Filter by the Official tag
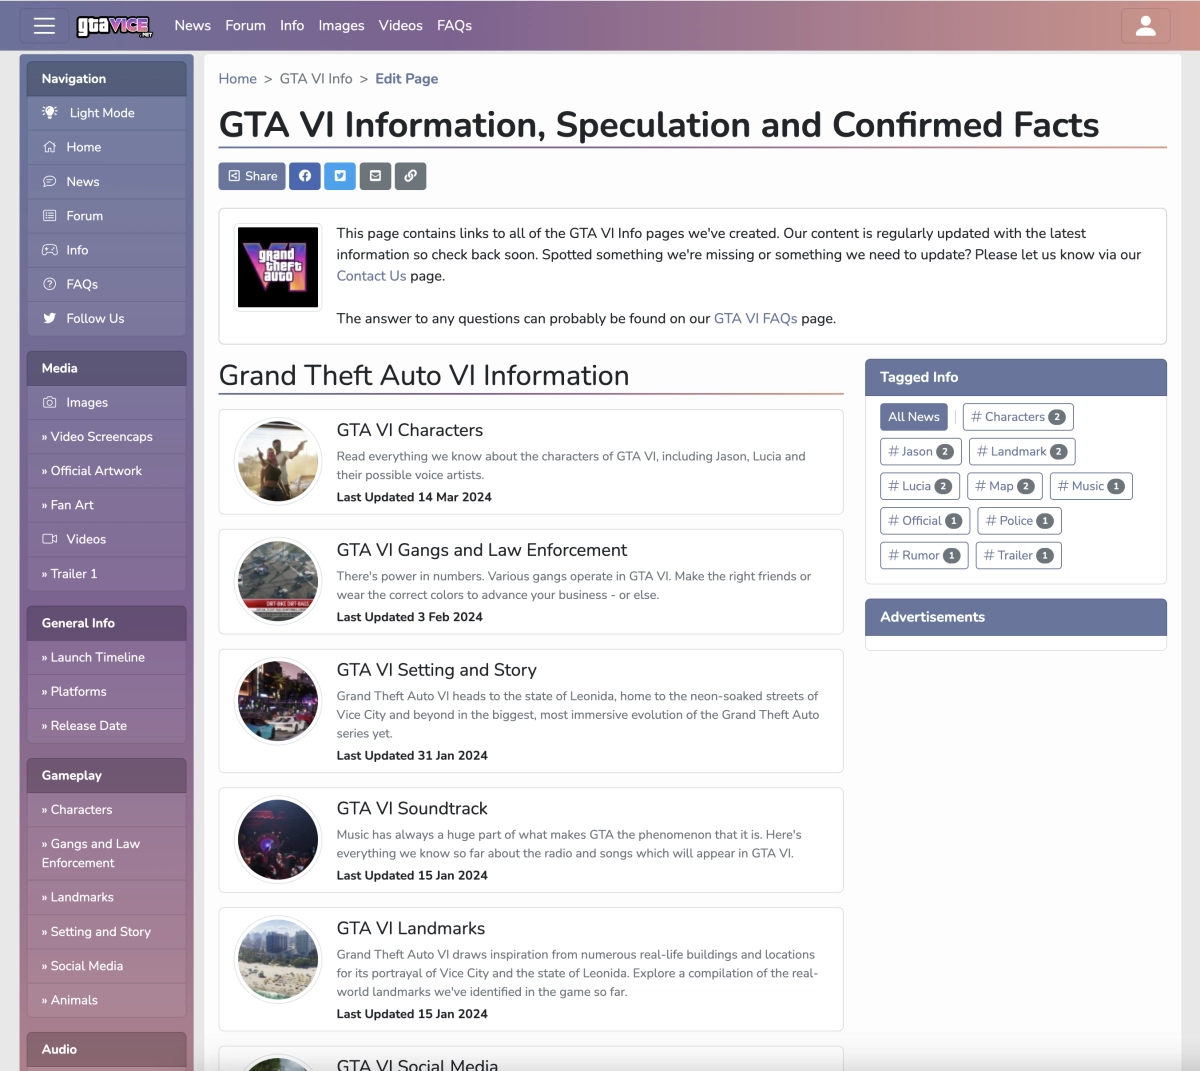Image resolution: width=1200 pixels, height=1071 pixels. click(x=925, y=521)
